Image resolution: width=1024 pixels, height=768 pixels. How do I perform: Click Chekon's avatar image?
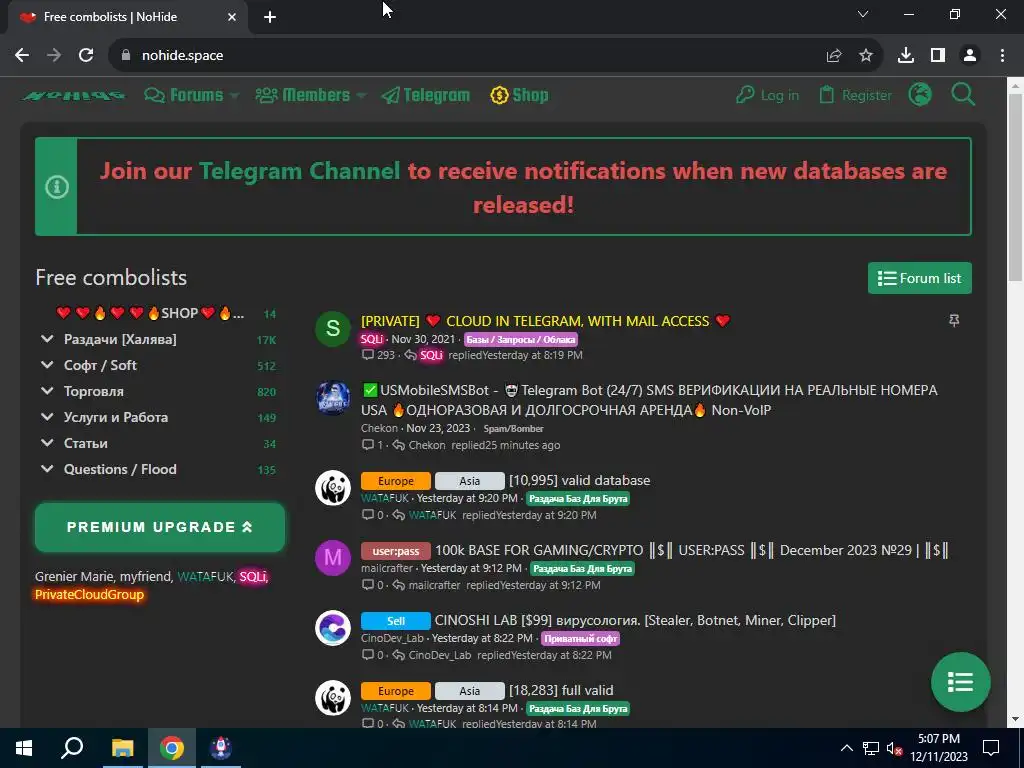tap(333, 398)
